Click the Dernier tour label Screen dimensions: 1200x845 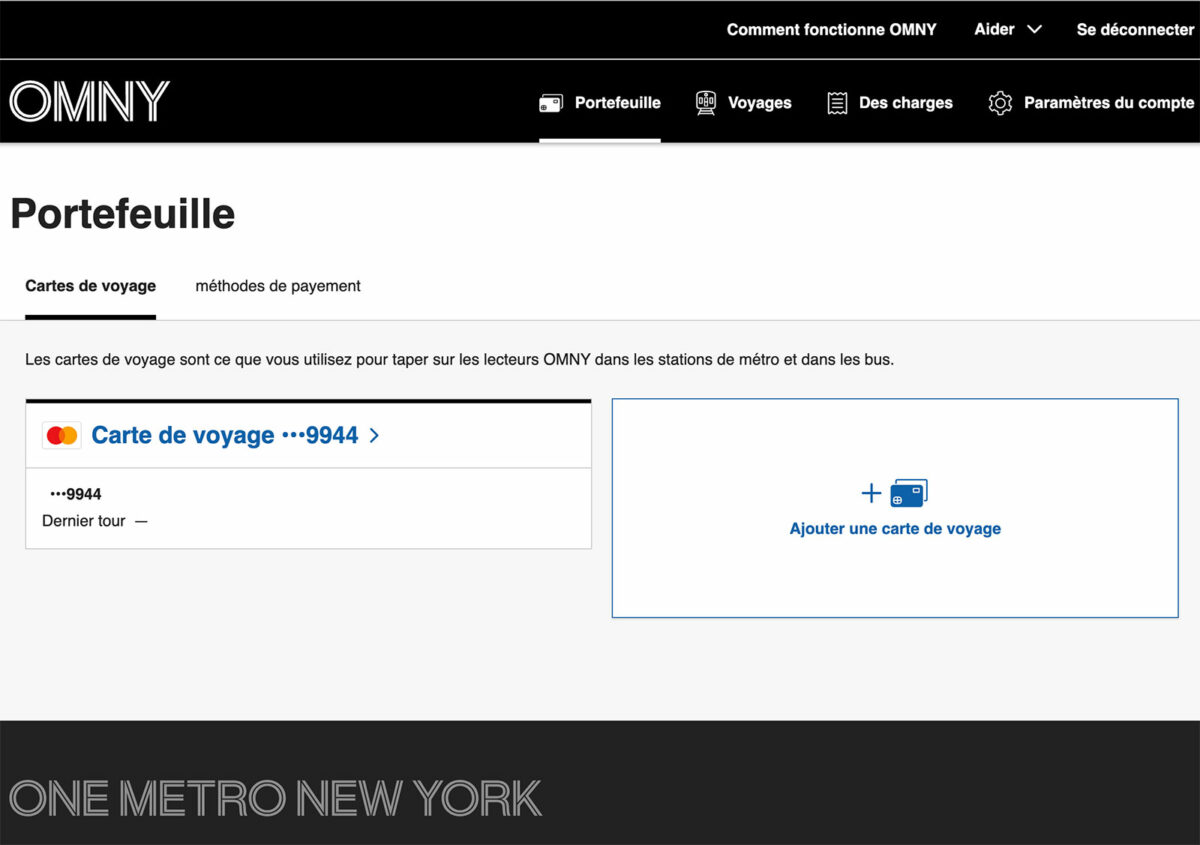[84, 521]
